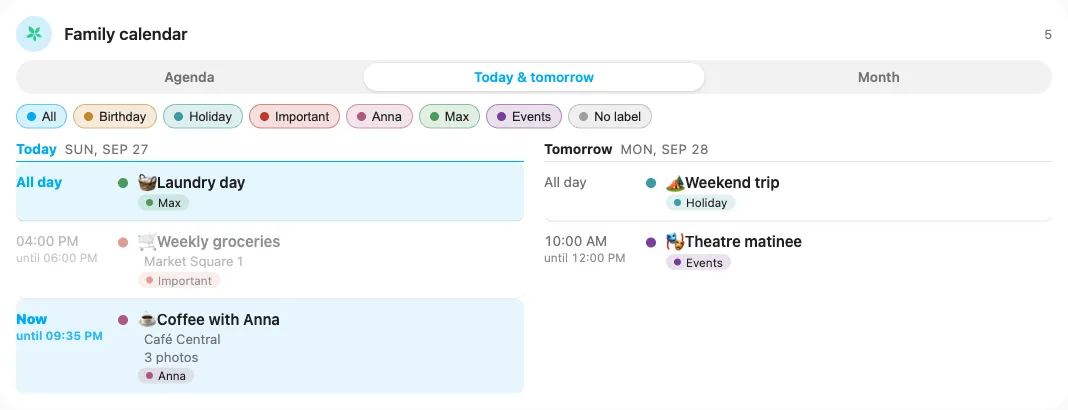Click the green dot beside Laundry day

123,183
